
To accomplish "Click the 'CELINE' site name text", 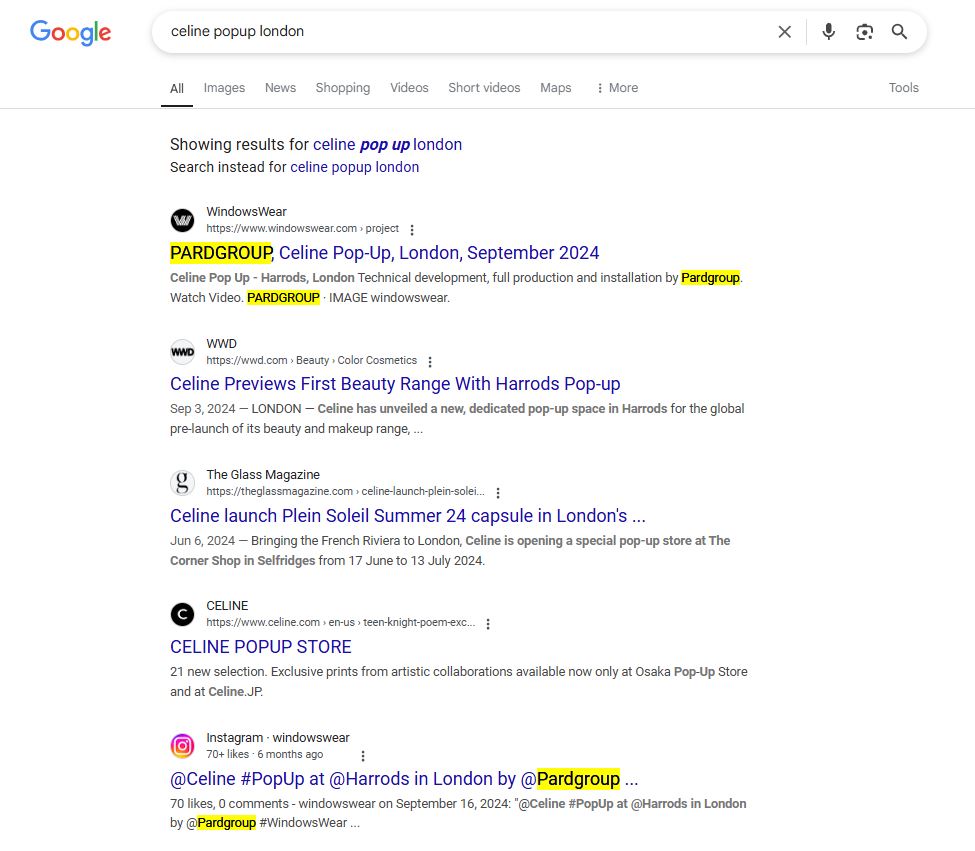I will pyautogui.click(x=227, y=606).
